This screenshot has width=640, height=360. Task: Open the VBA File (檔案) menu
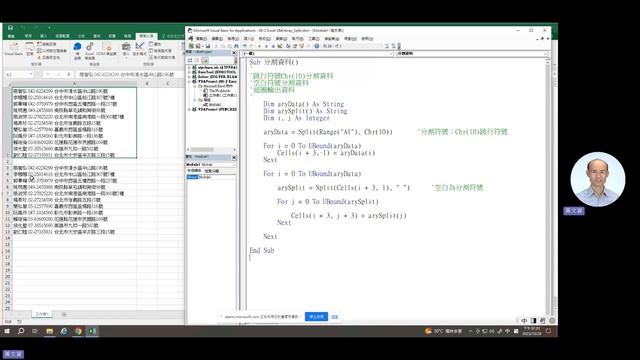(x=202, y=38)
